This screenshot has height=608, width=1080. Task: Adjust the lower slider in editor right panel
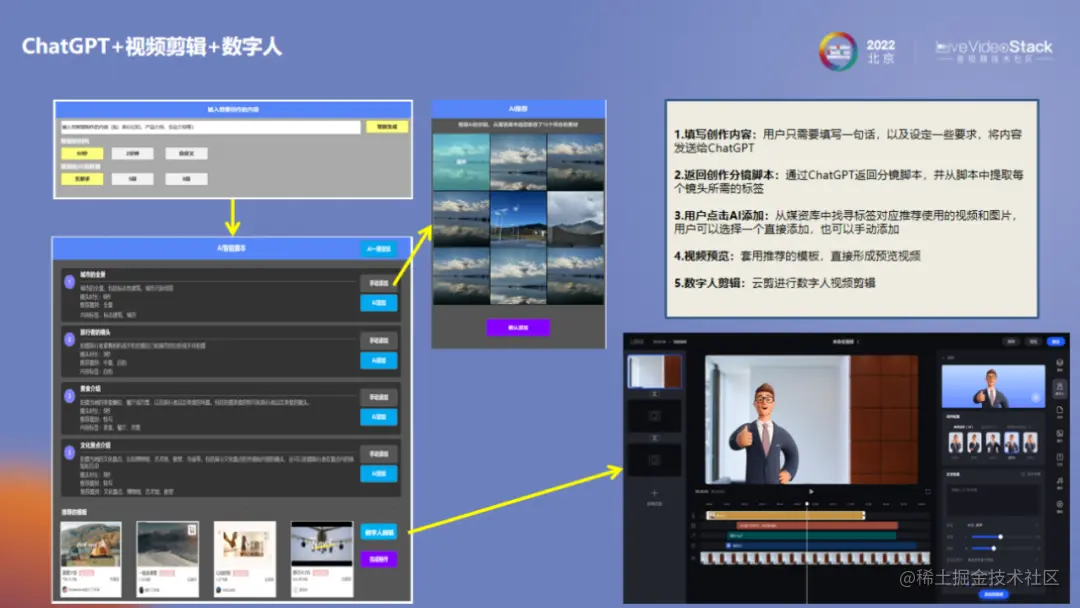993,548
